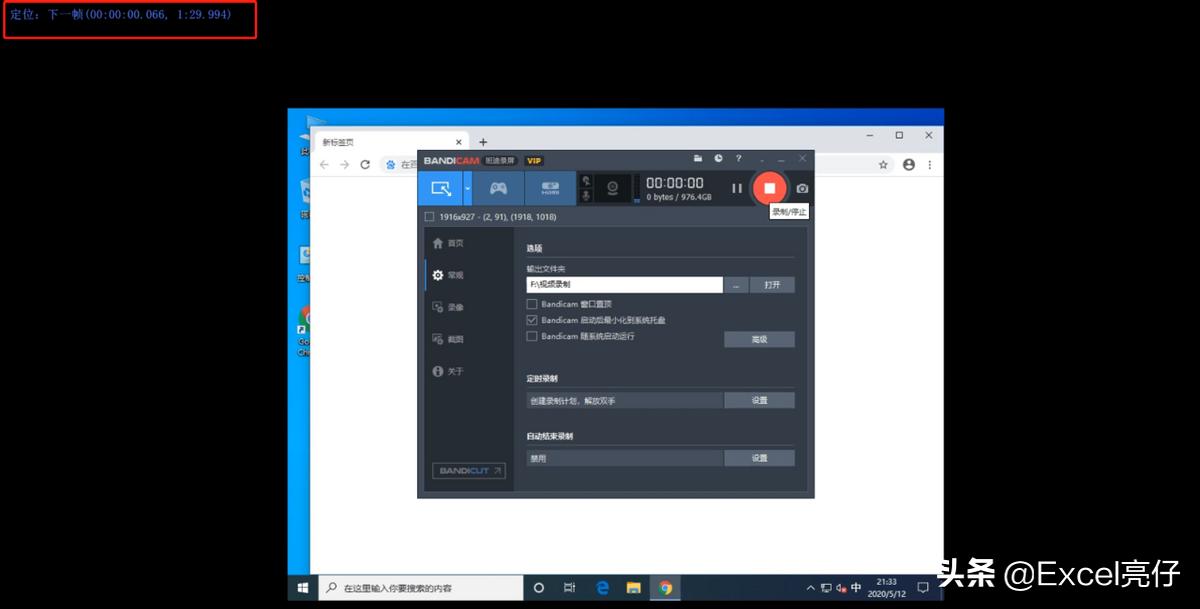Open the 截图 image settings section
Viewport: 1200px width, 609px height.
[448, 339]
